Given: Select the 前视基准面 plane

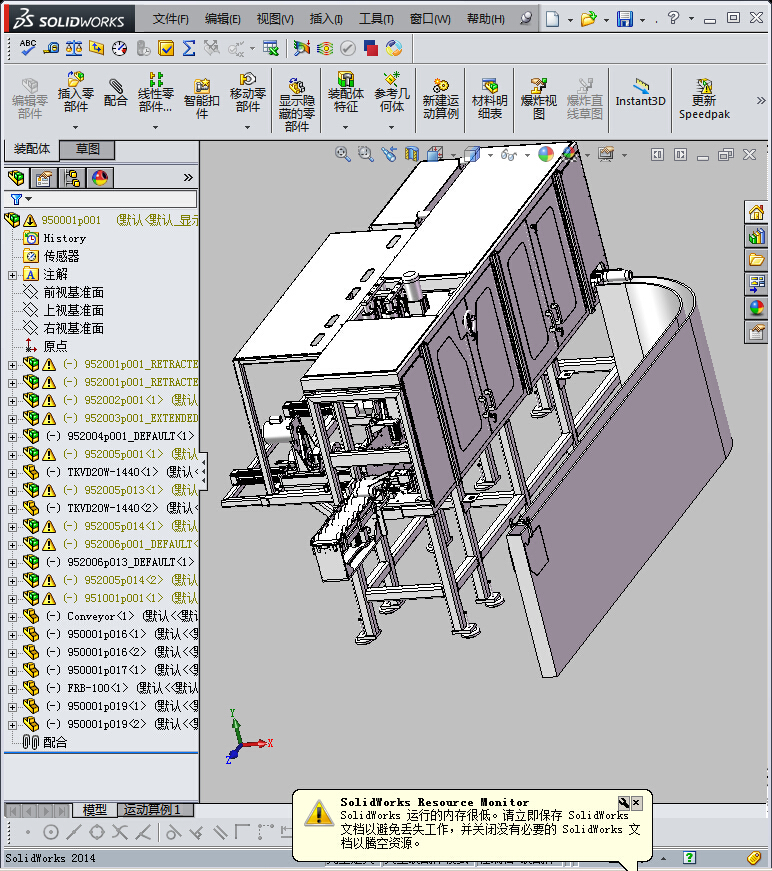Looking at the screenshot, I should 73,292.
